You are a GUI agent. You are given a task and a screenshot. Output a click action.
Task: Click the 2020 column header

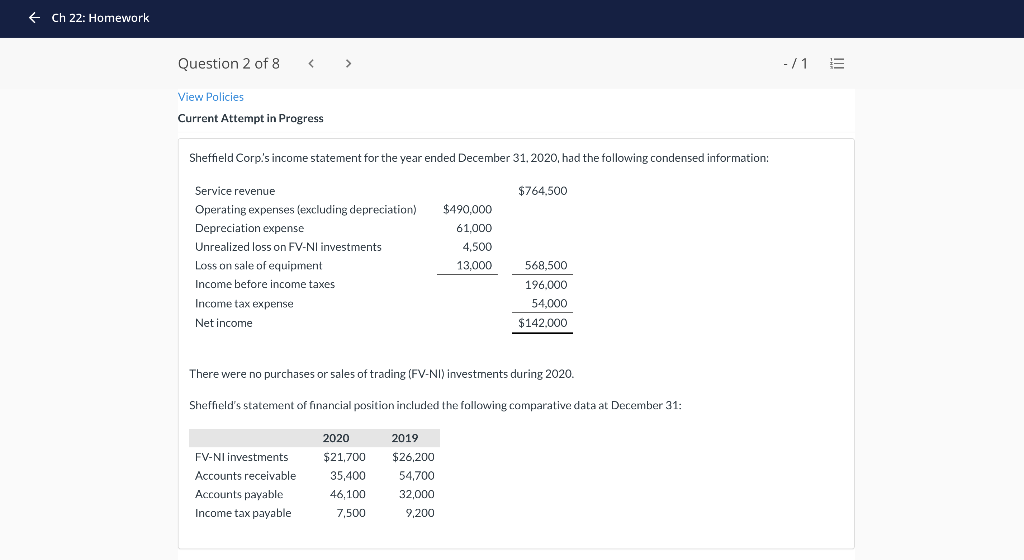click(336, 438)
